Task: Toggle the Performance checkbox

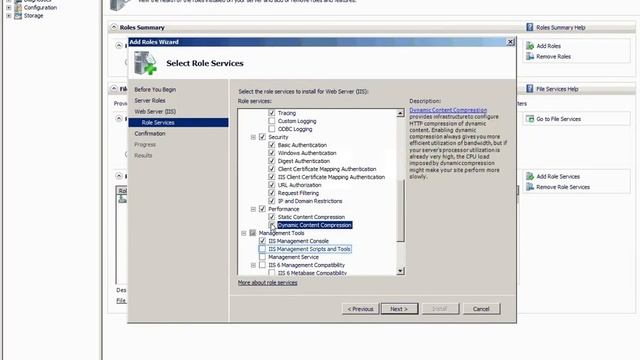Action: [262, 209]
